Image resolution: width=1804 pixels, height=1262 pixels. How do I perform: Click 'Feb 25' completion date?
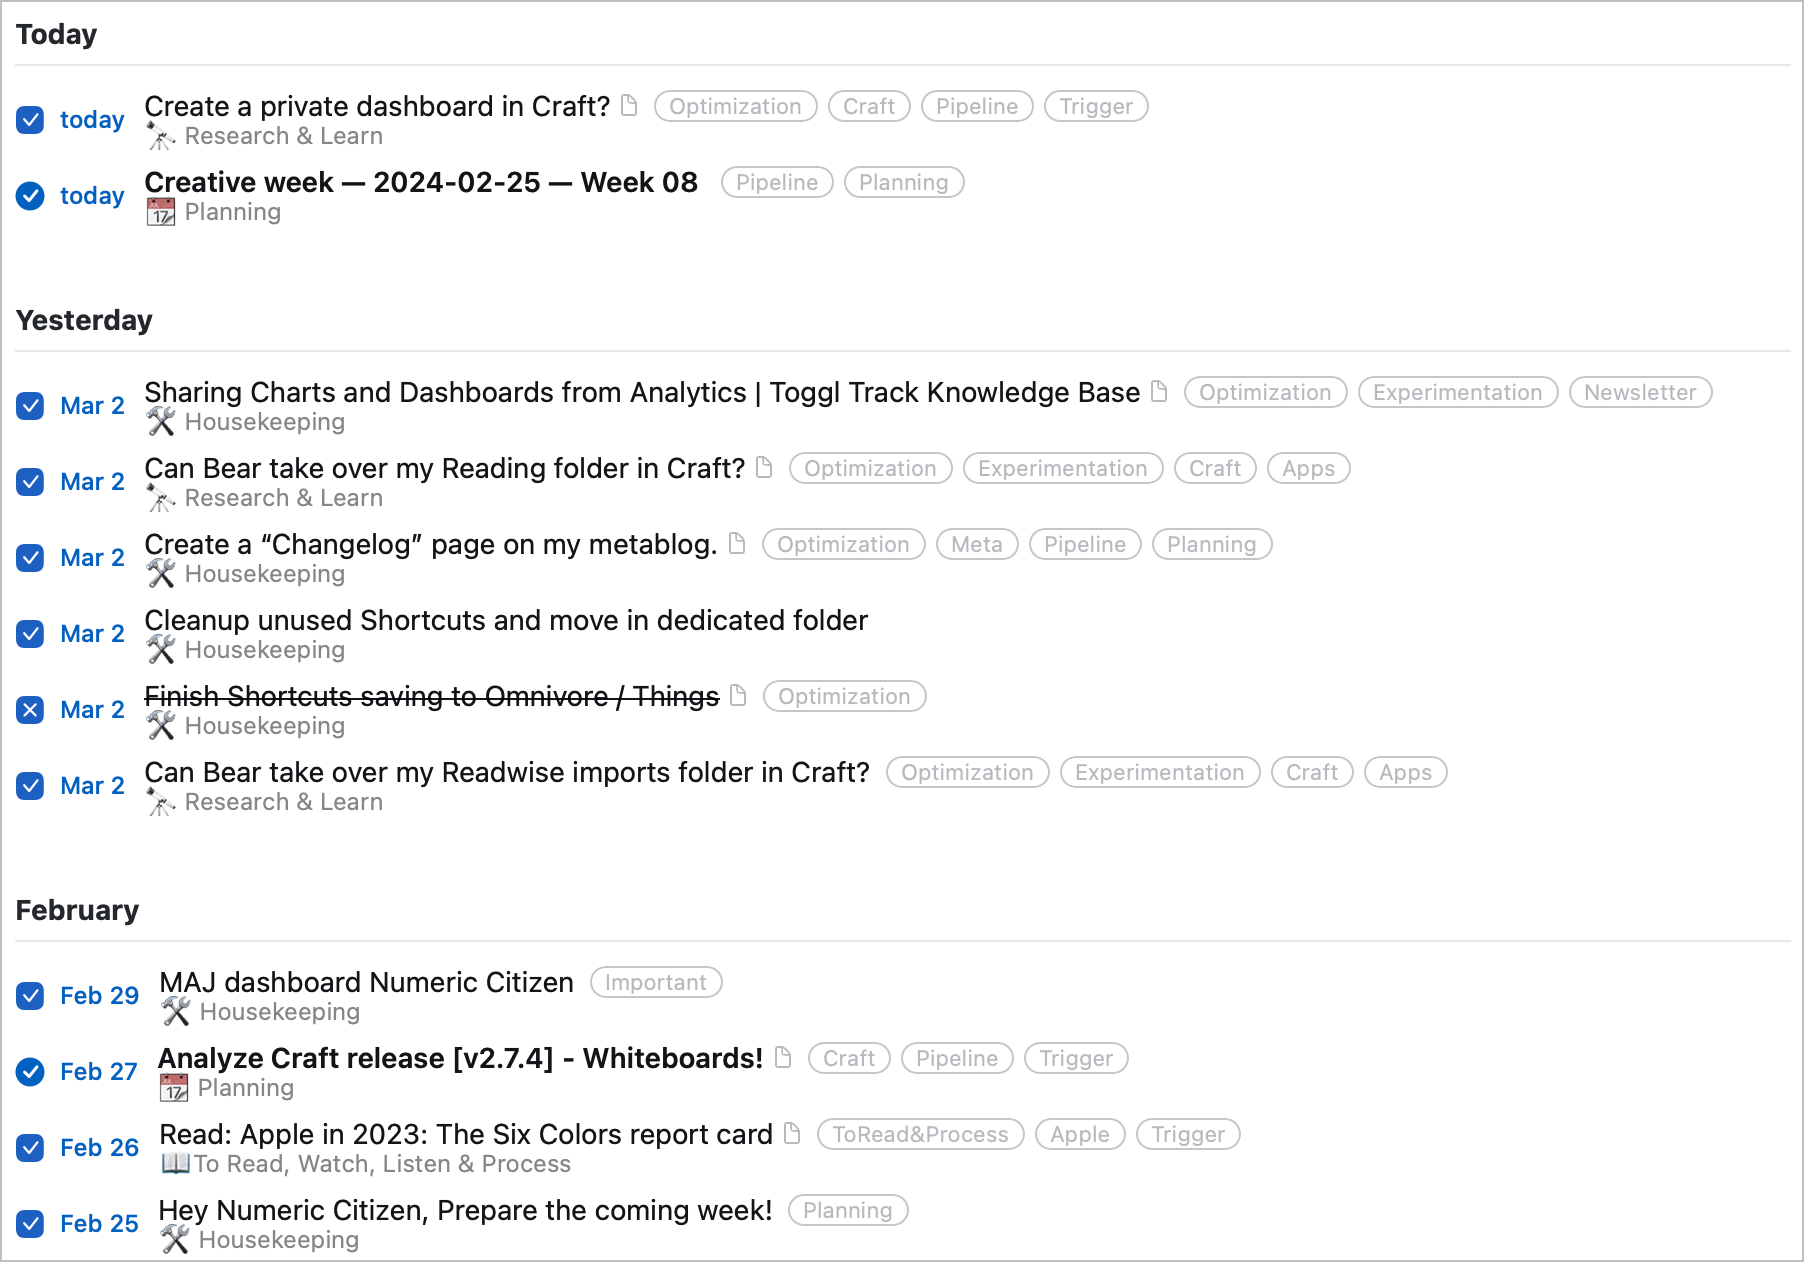[x=99, y=1224]
